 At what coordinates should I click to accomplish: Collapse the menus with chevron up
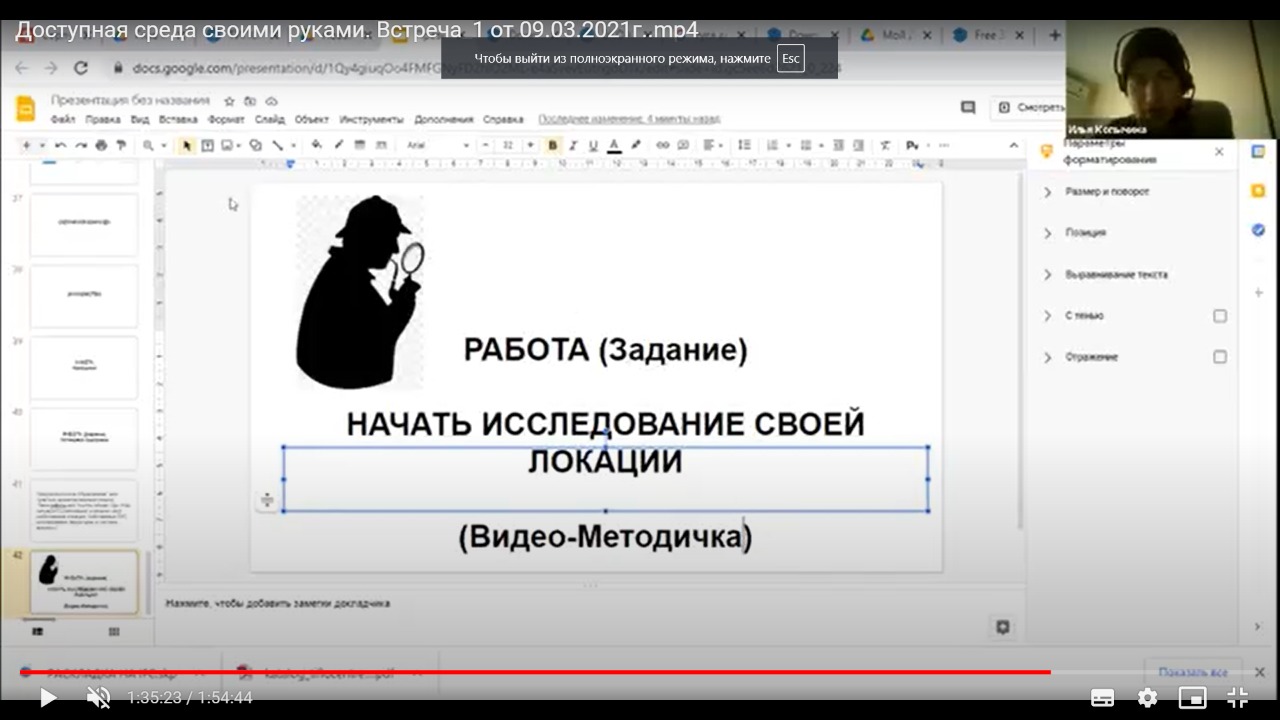click(x=1013, y=145)
